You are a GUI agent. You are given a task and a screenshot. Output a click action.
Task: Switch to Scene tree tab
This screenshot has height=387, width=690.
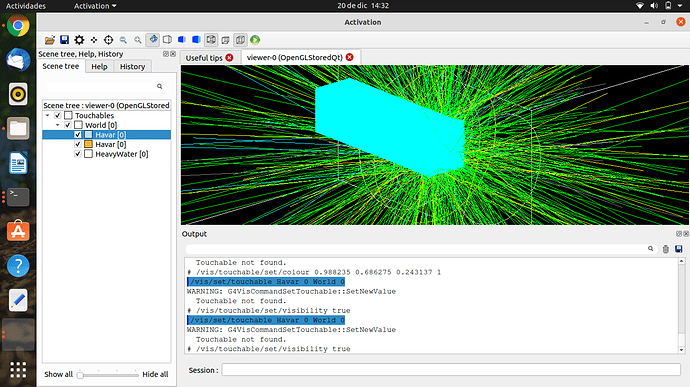pos(61,66)
